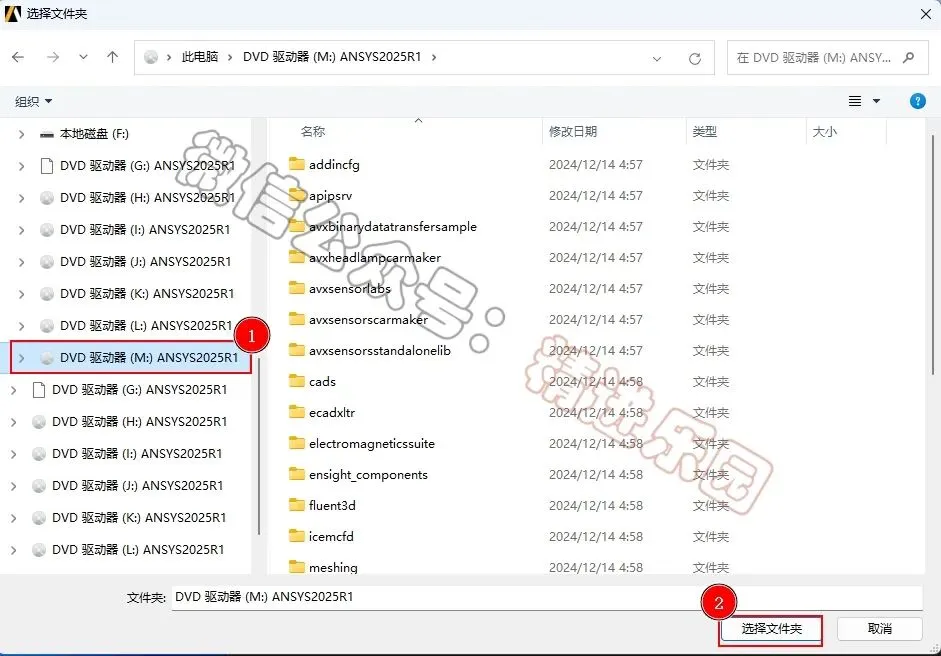
Task: Click the avxheadlampcarmaker folder icon
Action: (x=296, y=257)
